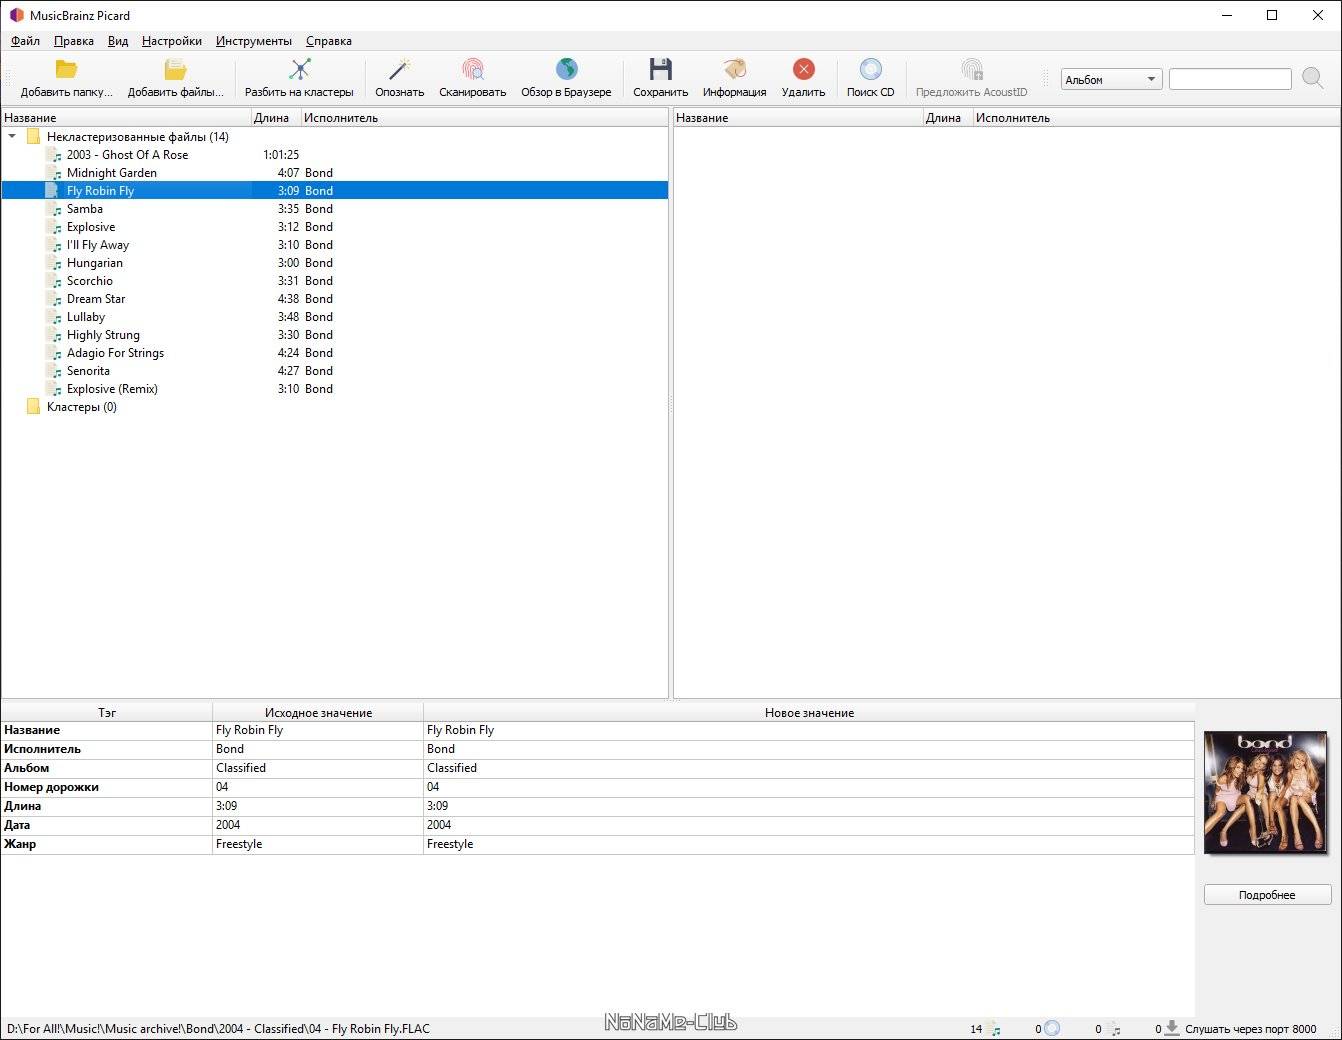Click the Lookup CD disc icon
The width and height of the screenshot is (1342, 1040).
click(870, 69)
